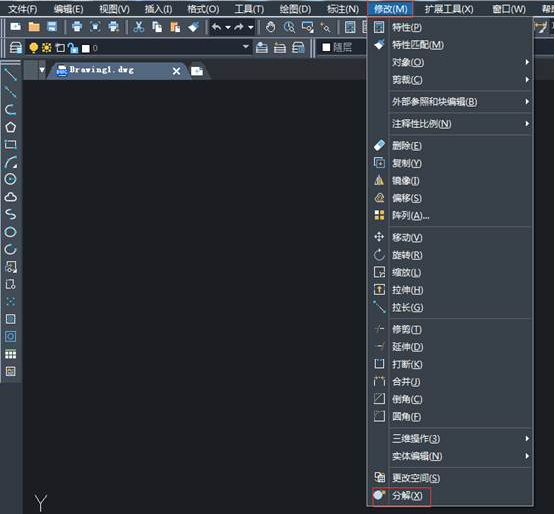555x514 pixels.
Task: Click the white layer color swatch
Action: tap(86, 48)
